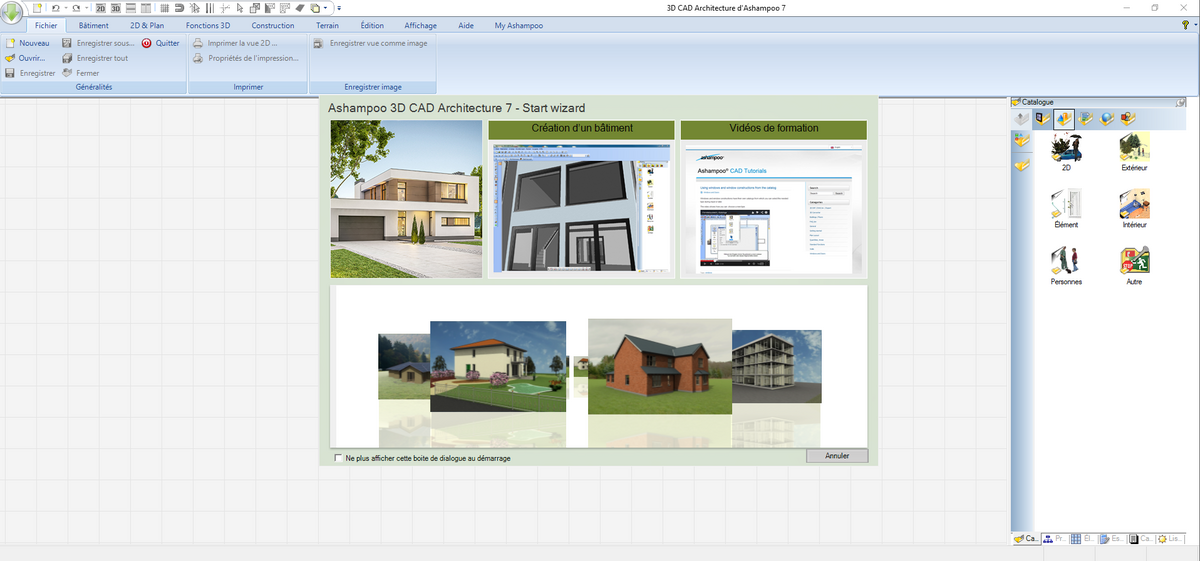The height and width of the screenshot is (561, 1200).
Task: Open the Extérieur catalogue folder
Action: (x=1134, y=153)
